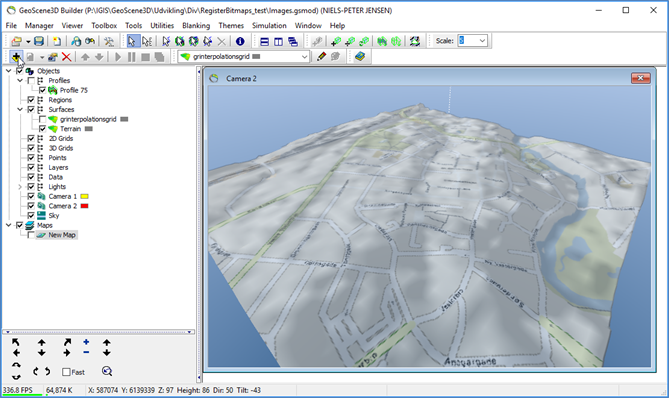Open the dropdown arrow next to open folder icon
This screenshot has width=669, height=398.
(x=28, y=42)
